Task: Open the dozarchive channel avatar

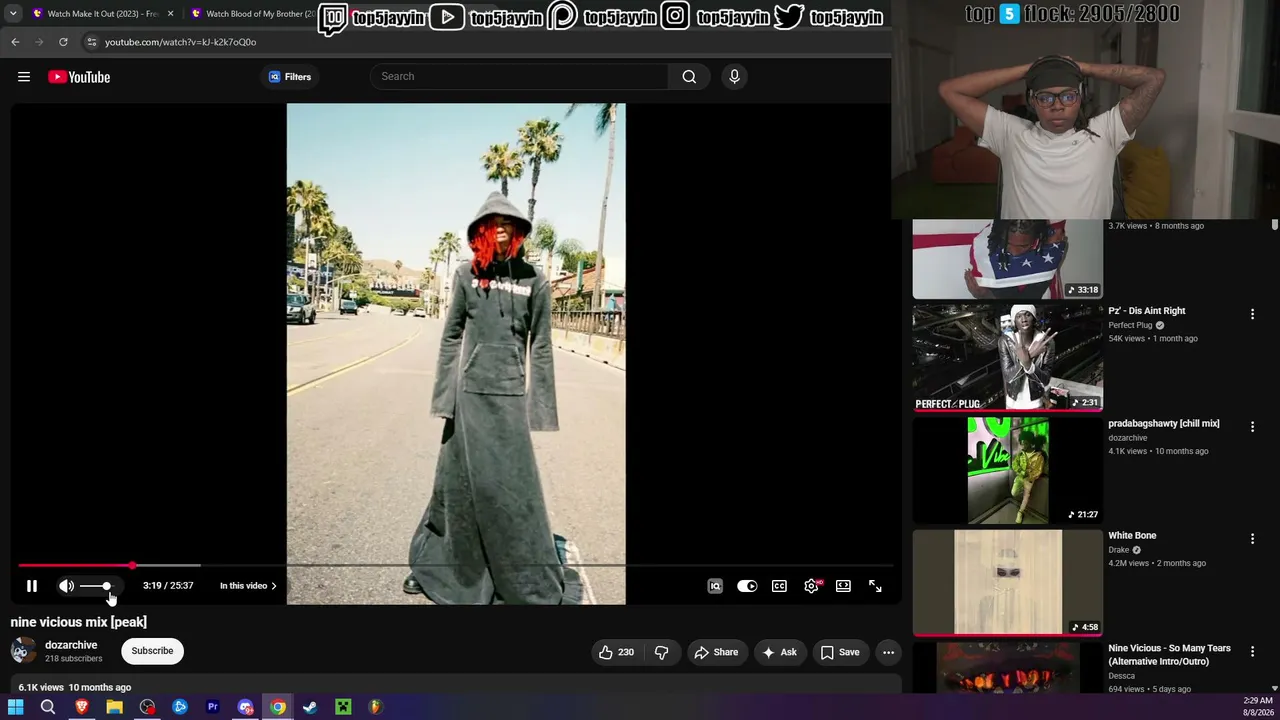Action: pyautogui.click(x=23, y=651)
